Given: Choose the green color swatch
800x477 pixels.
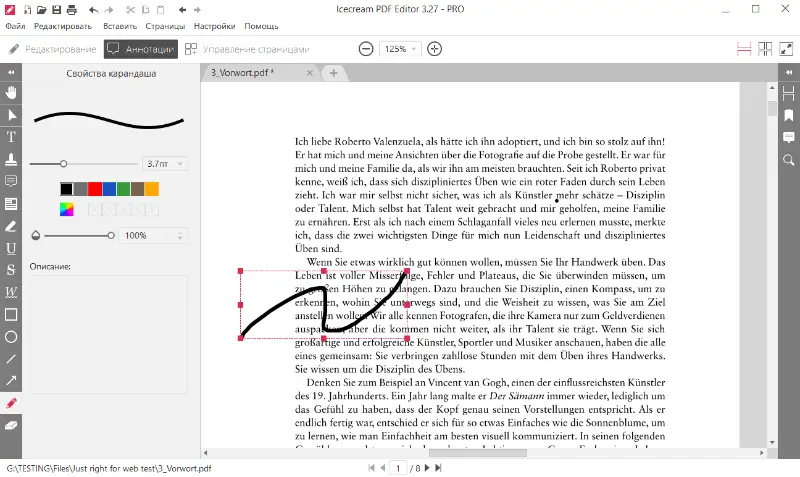Looking at the screenshot, I should tap(123, 189).
